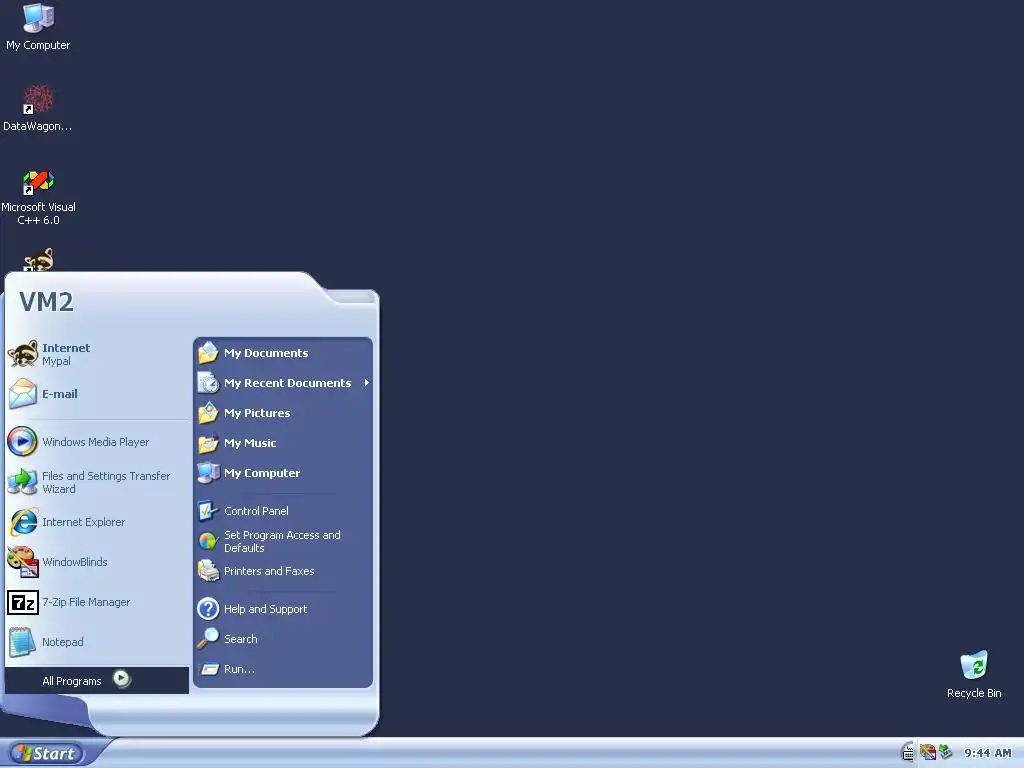
Task: Open Search from the Start menu
Action: coord(283,639)
